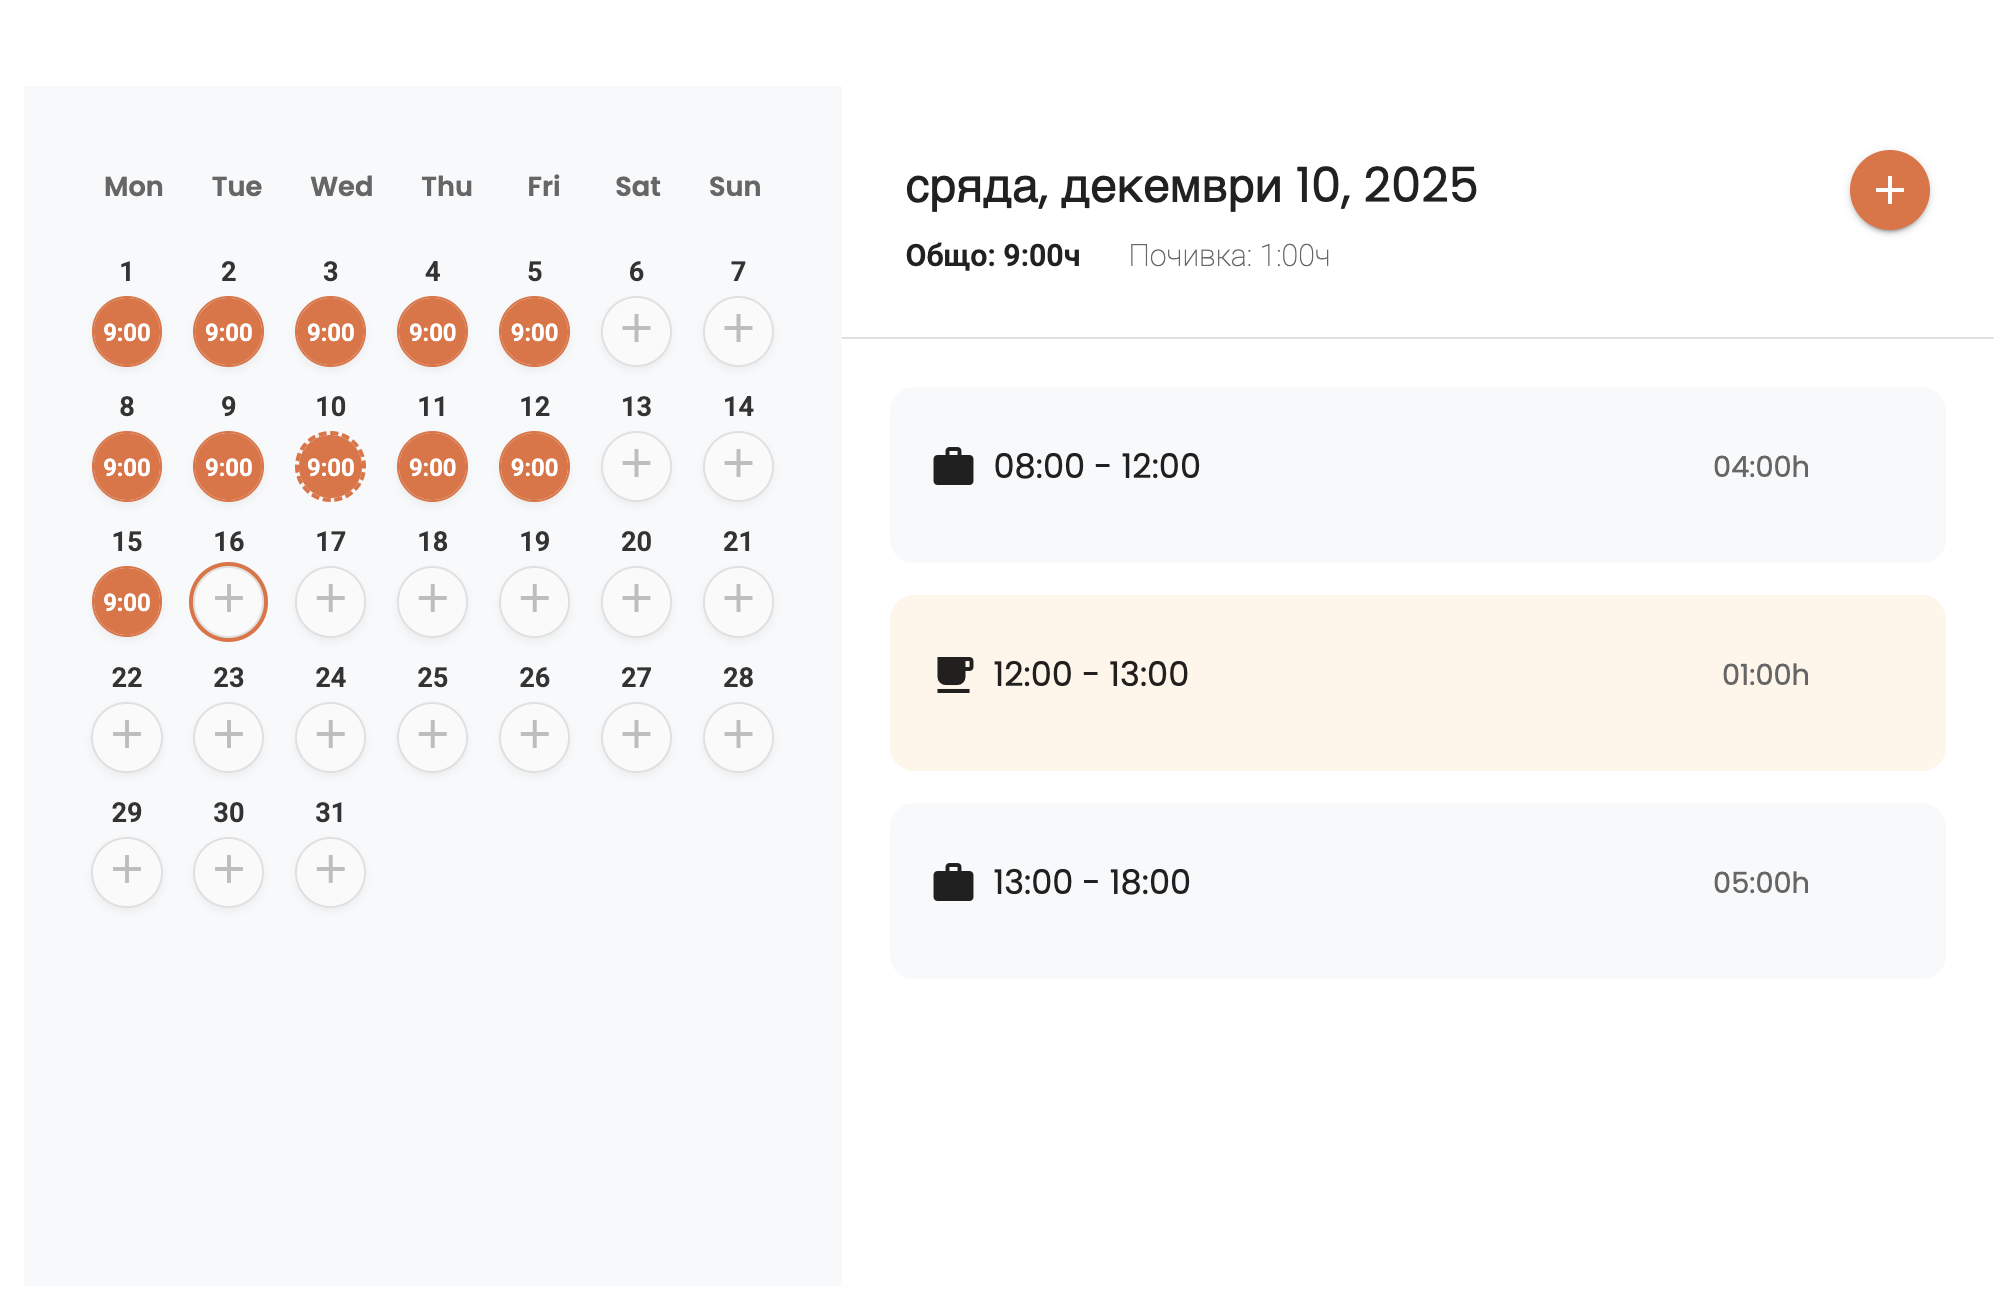
Task: Click coffee cup icon of break entry
Action: (x=953, y=674)
